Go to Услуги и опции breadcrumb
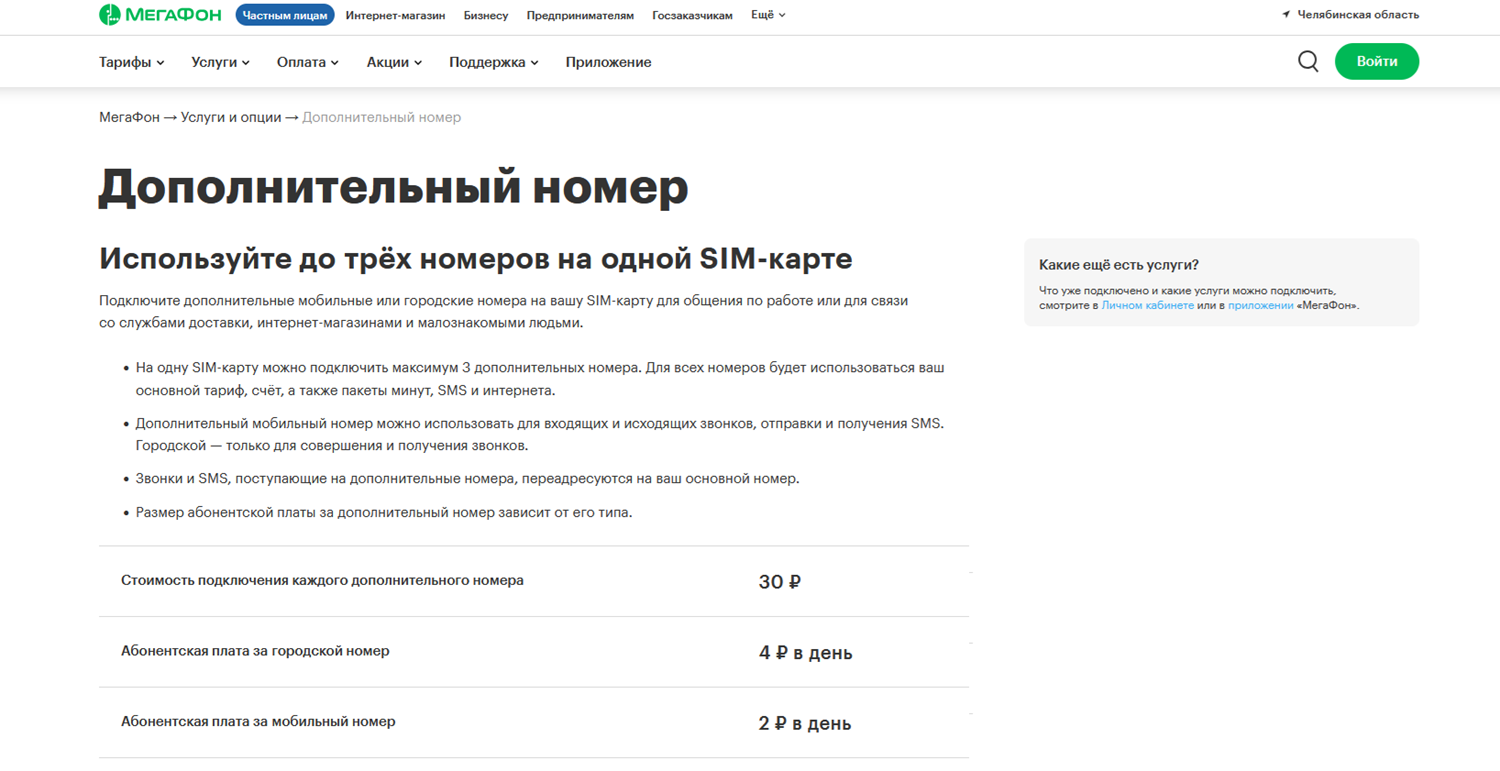 (x=231, y=117)
